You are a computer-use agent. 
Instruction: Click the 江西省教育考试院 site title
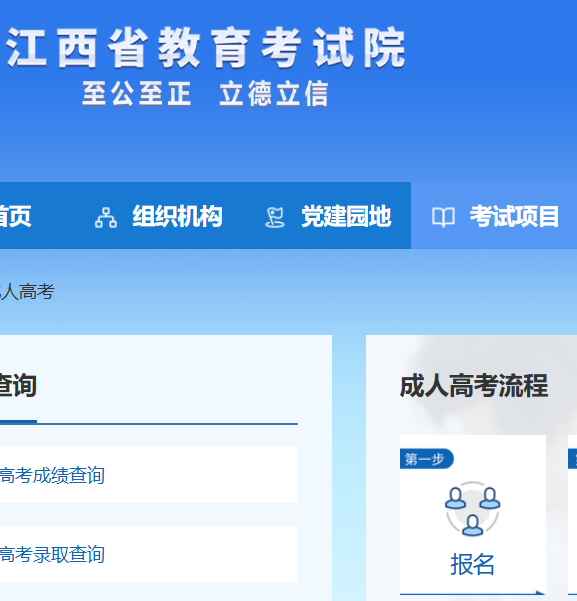pyautogui.click(x=206, y=48)
